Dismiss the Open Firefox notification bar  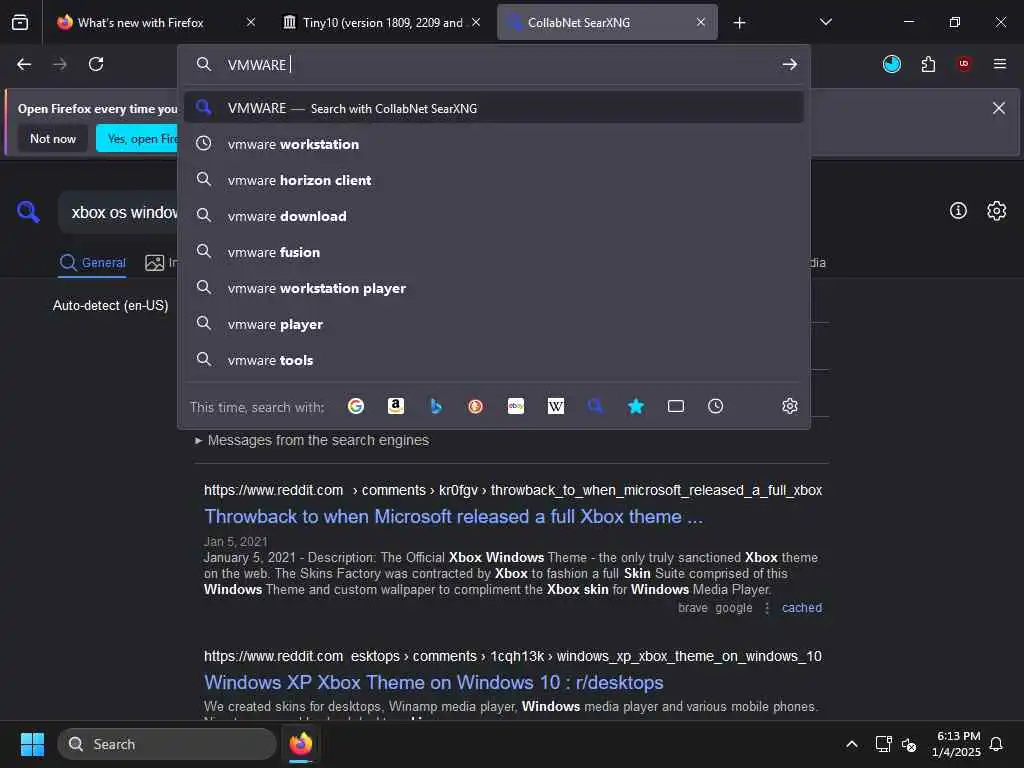click(999, 108)
